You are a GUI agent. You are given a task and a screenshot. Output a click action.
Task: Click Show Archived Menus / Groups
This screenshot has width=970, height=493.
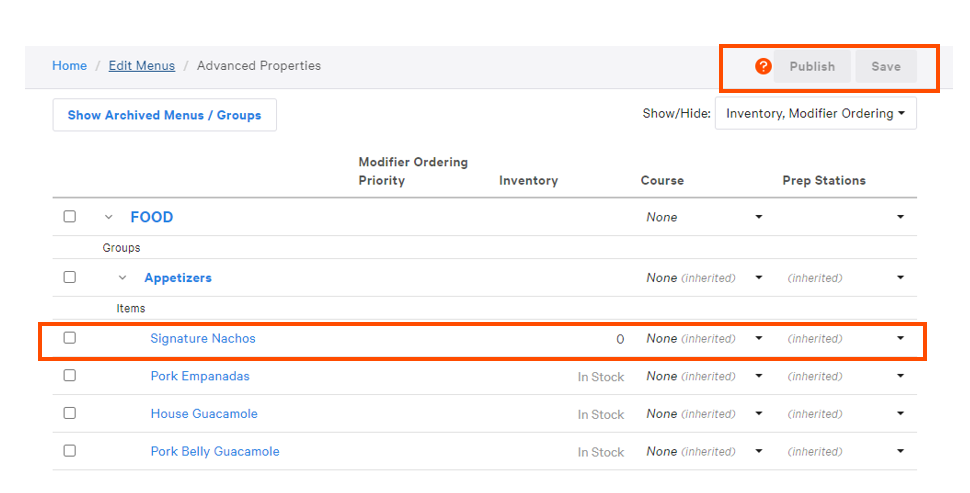click(x=164, y=115)
